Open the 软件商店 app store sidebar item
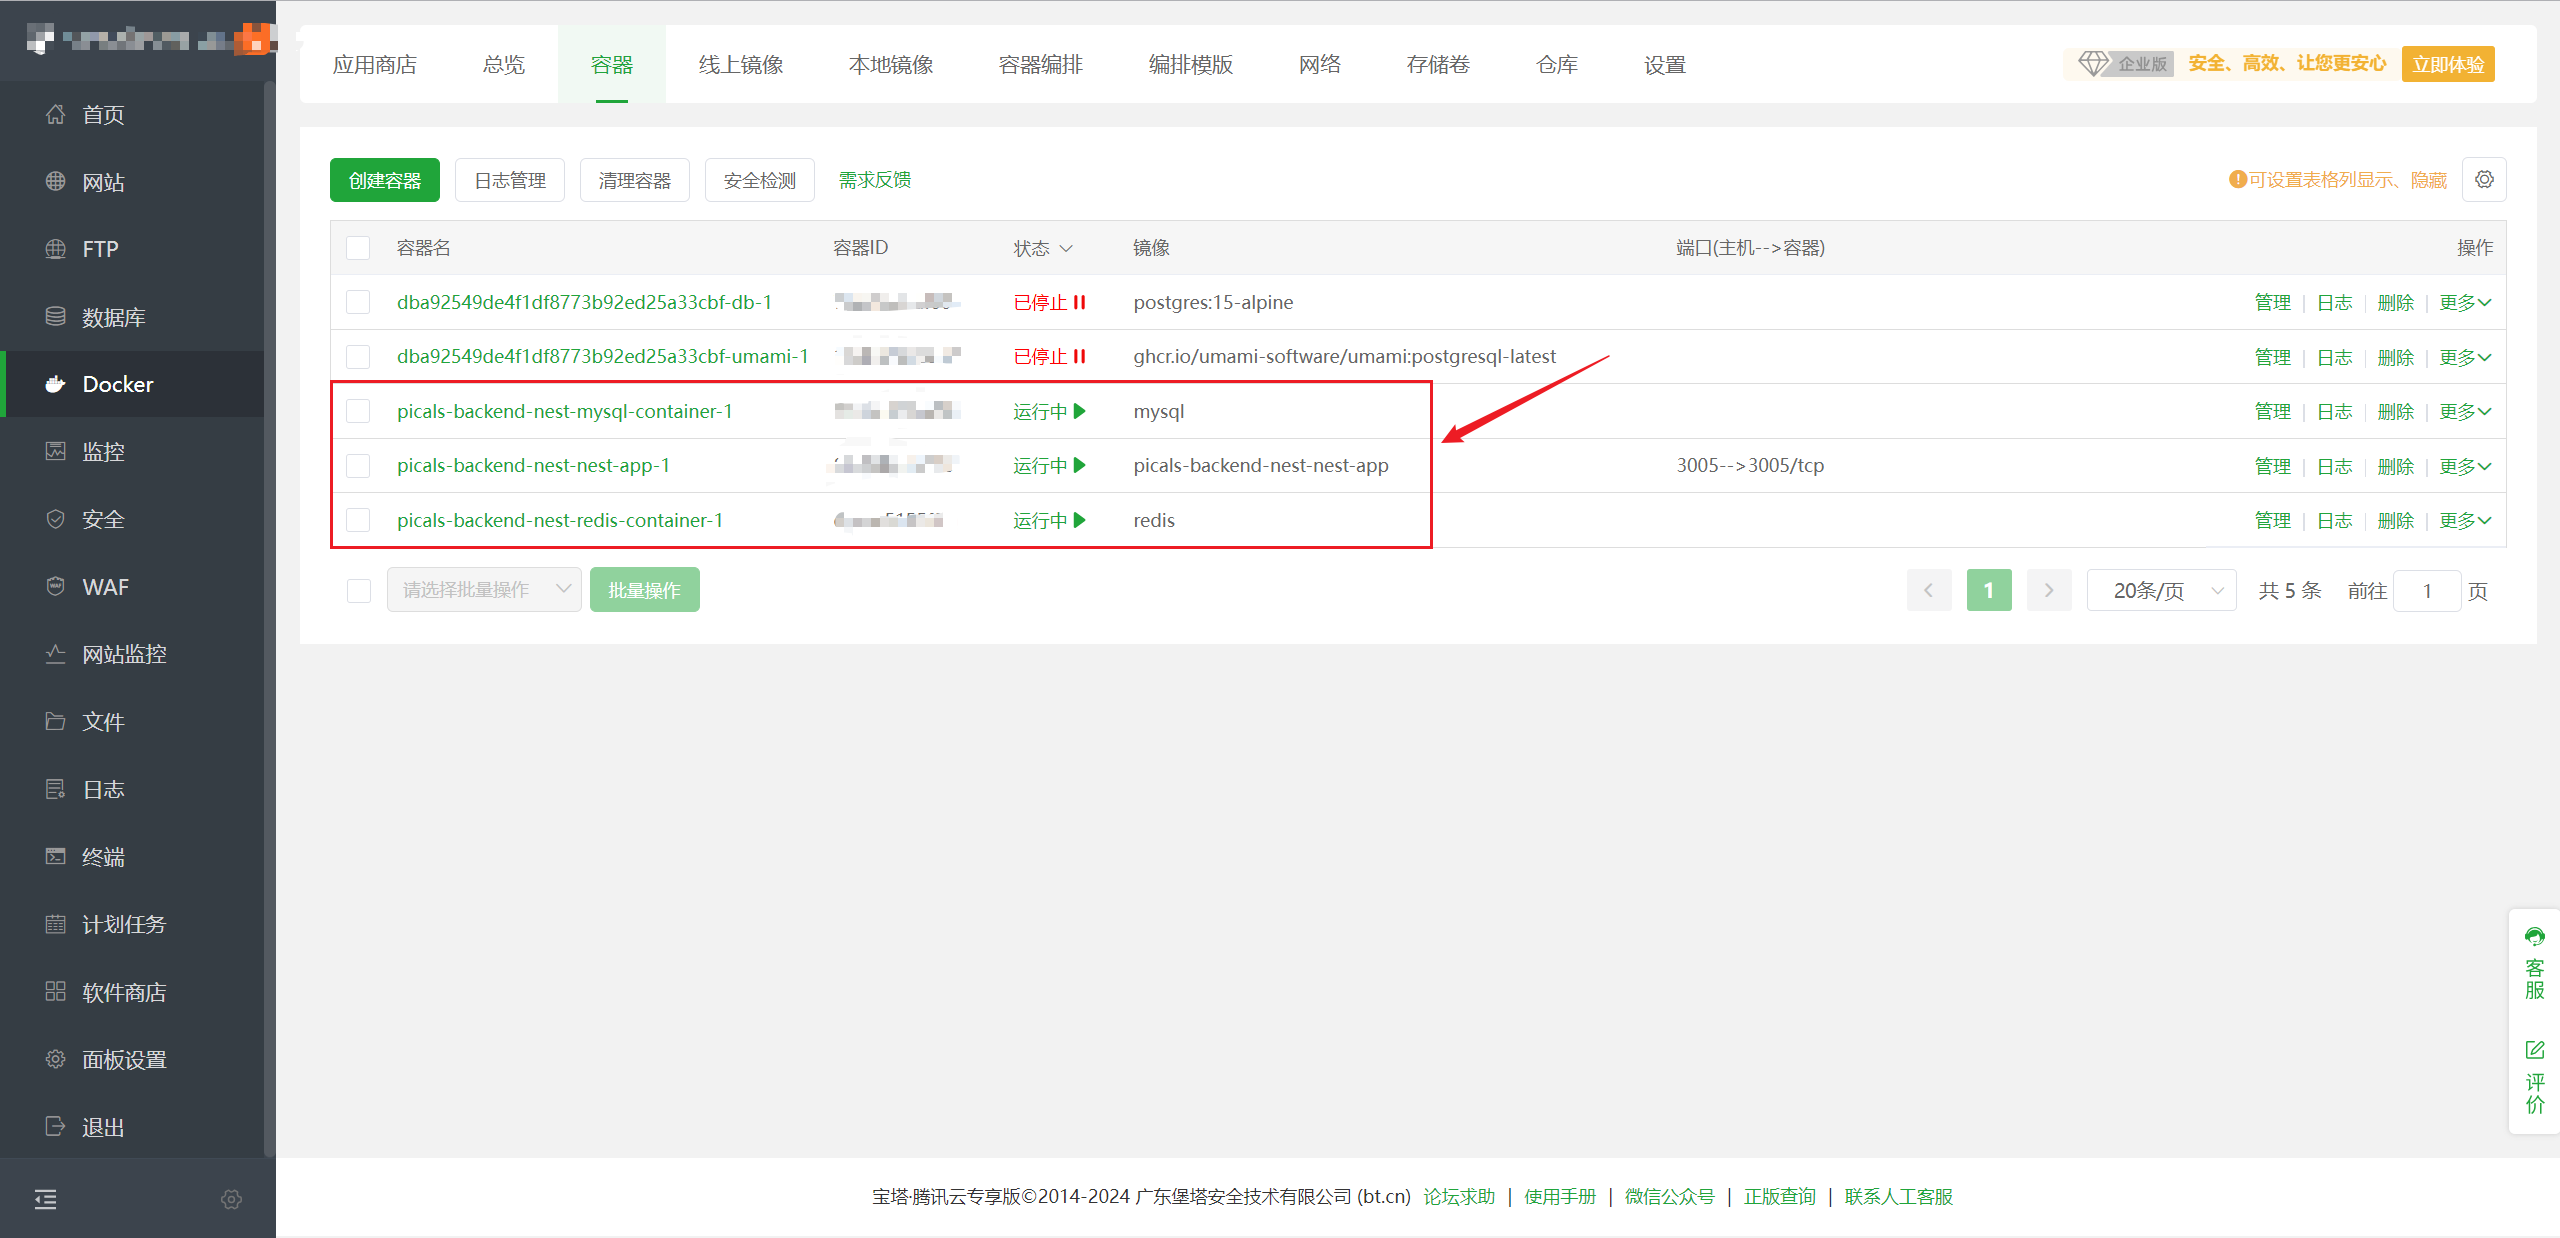Image resolution: width=2560 pixels, height=1238 pixels. 120,991
